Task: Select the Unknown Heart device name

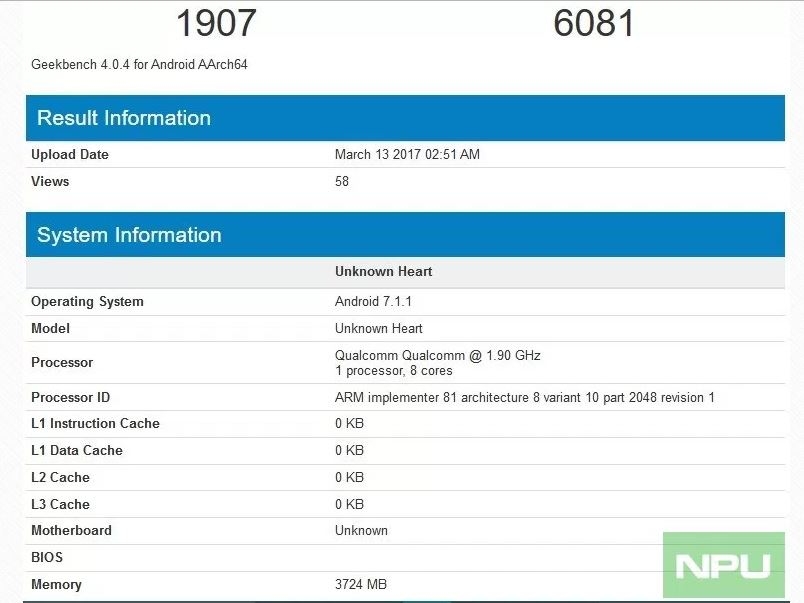Action: click(x=383, y=271)
